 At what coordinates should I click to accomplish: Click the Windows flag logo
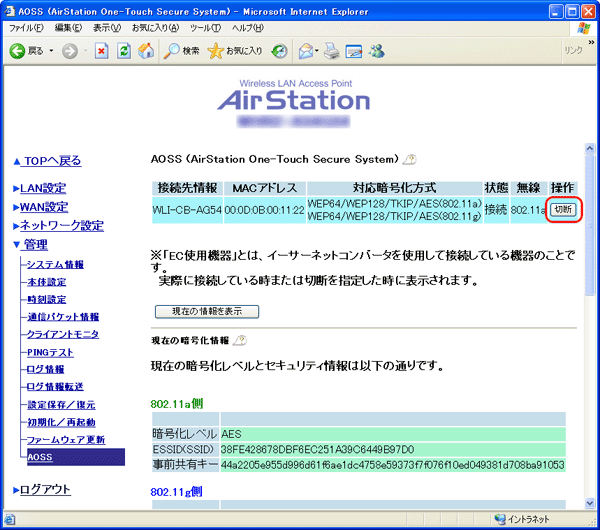pyautogui.click(x=584, y=28)
